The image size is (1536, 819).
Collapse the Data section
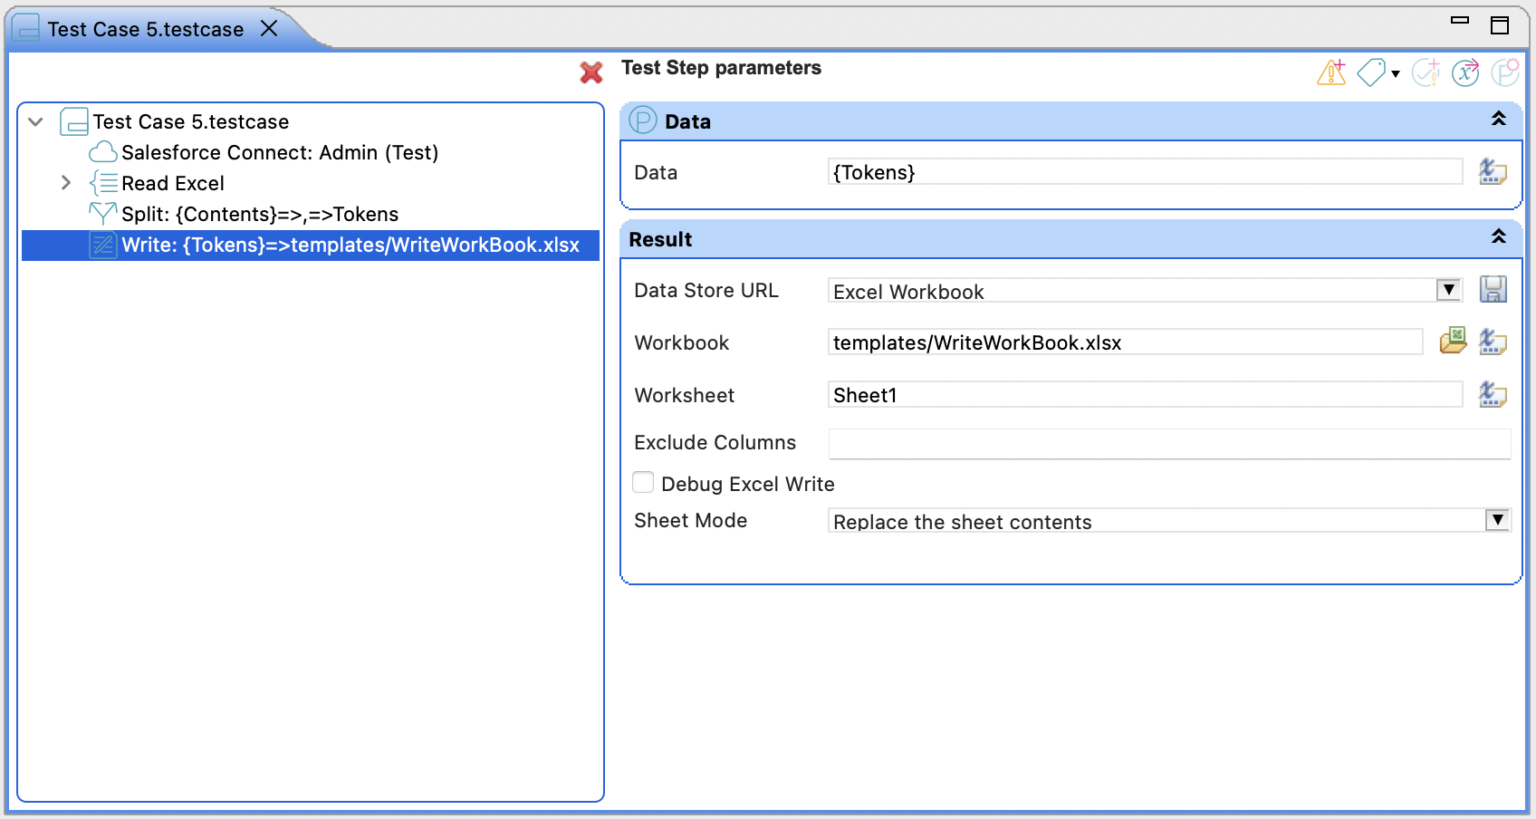pyautogui.click(x=1498, y=118)
